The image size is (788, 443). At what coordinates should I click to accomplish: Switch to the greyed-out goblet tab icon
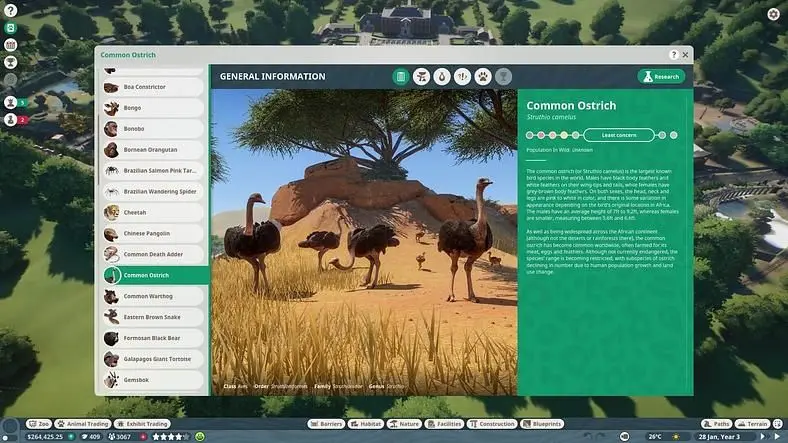[x=504, y=77]
